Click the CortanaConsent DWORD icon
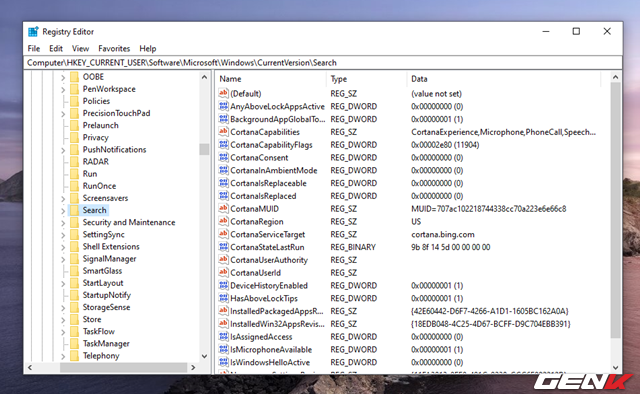 coord(223,157)
